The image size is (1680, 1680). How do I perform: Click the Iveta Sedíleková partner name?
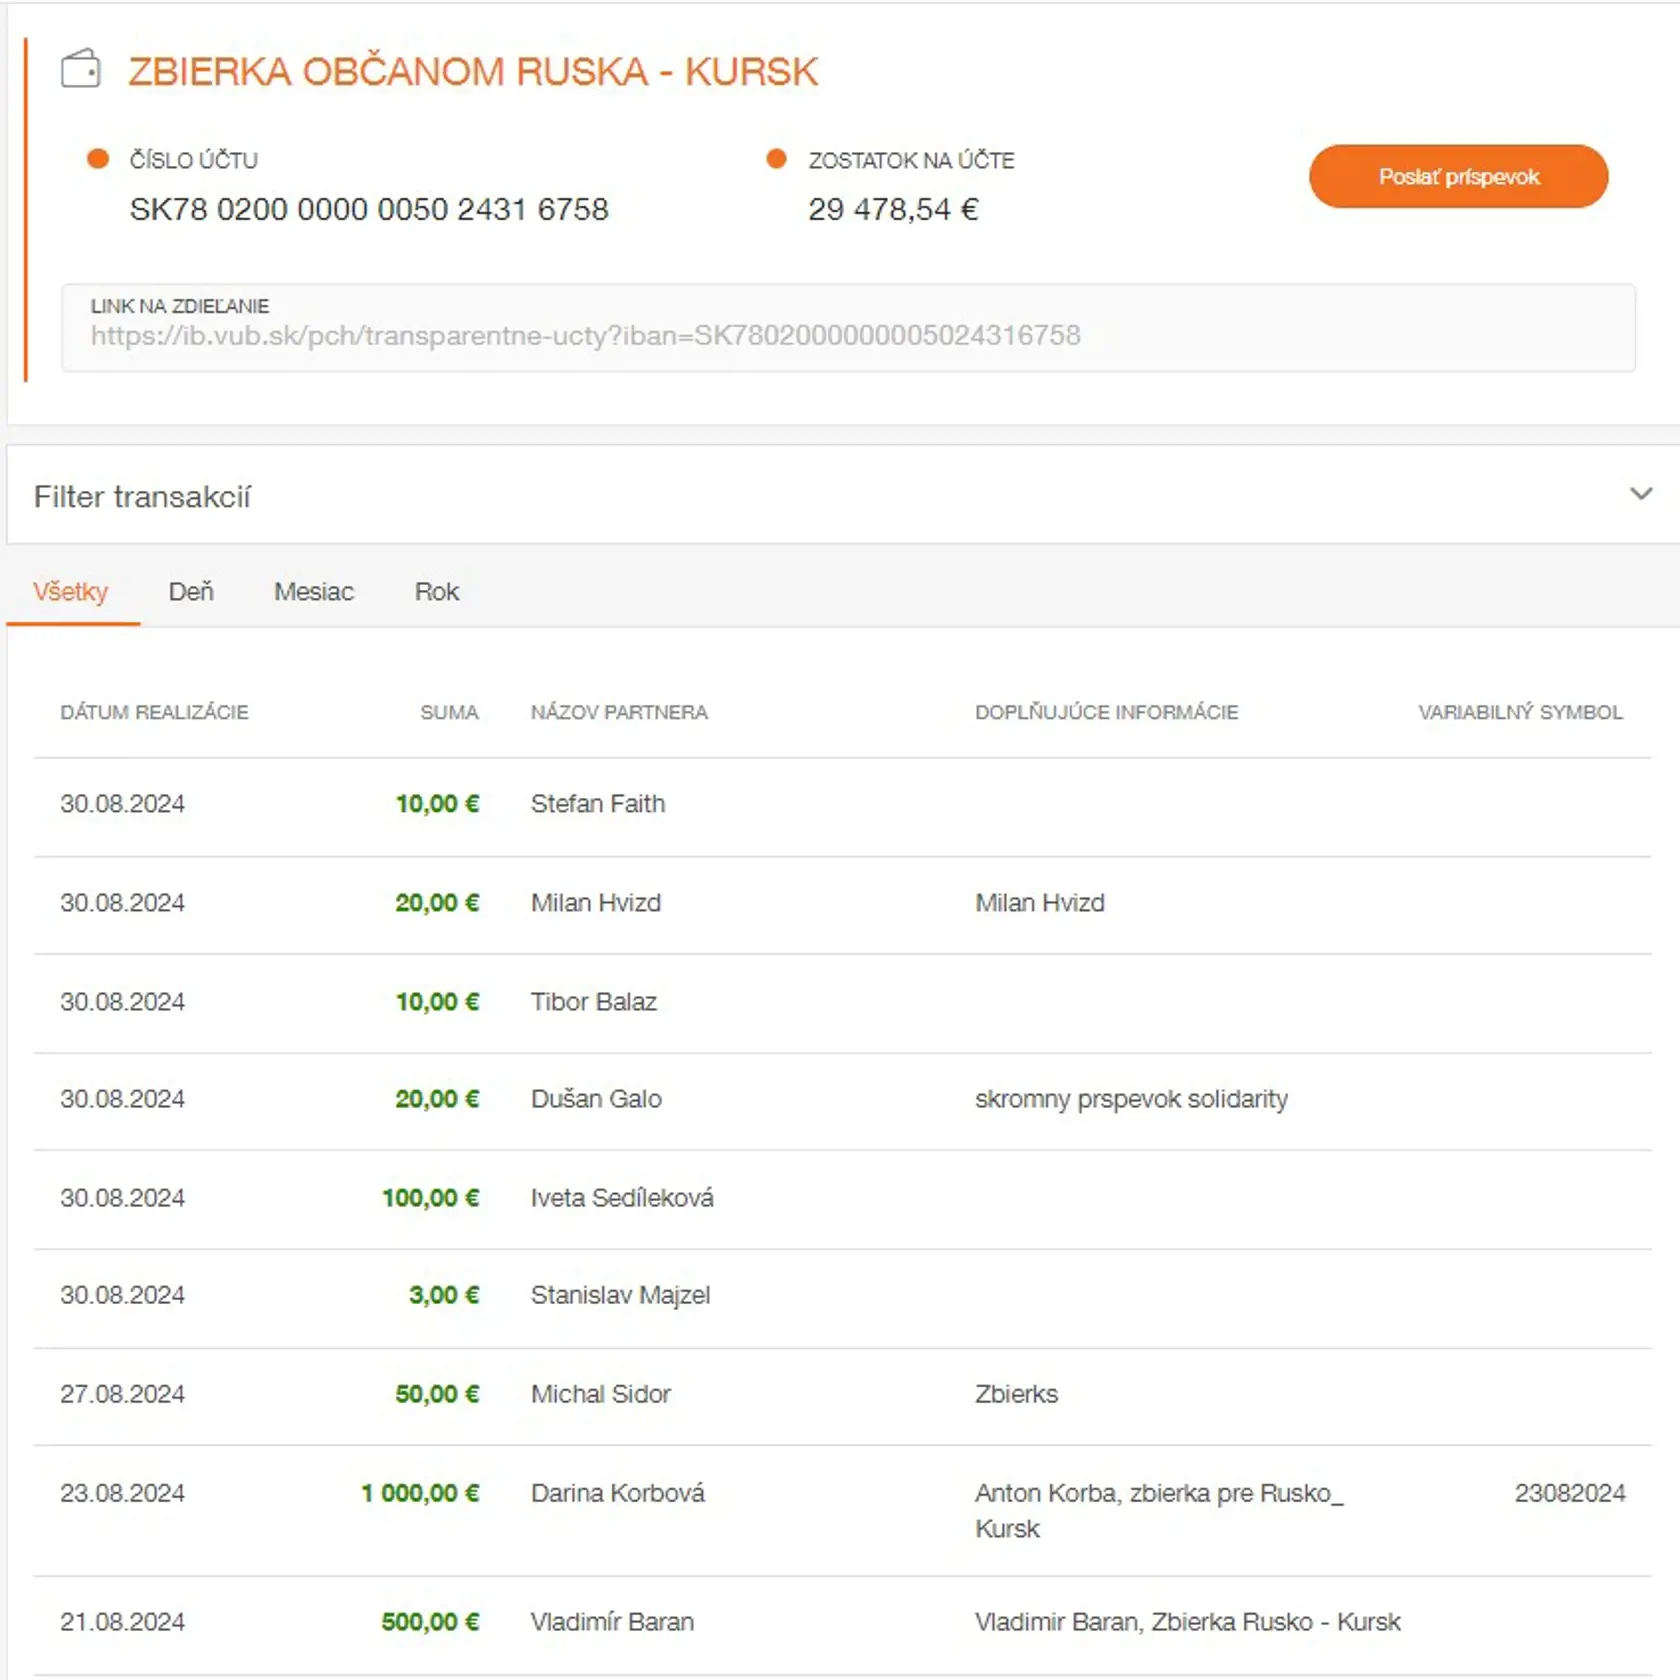(622, 1198)
